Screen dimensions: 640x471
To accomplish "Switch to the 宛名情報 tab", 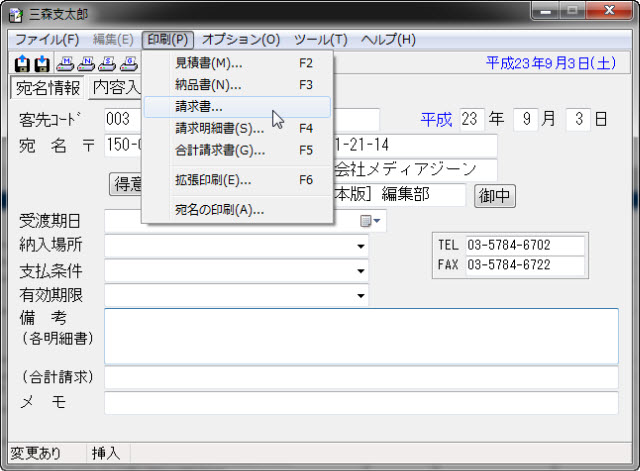I will coord(48,87).
